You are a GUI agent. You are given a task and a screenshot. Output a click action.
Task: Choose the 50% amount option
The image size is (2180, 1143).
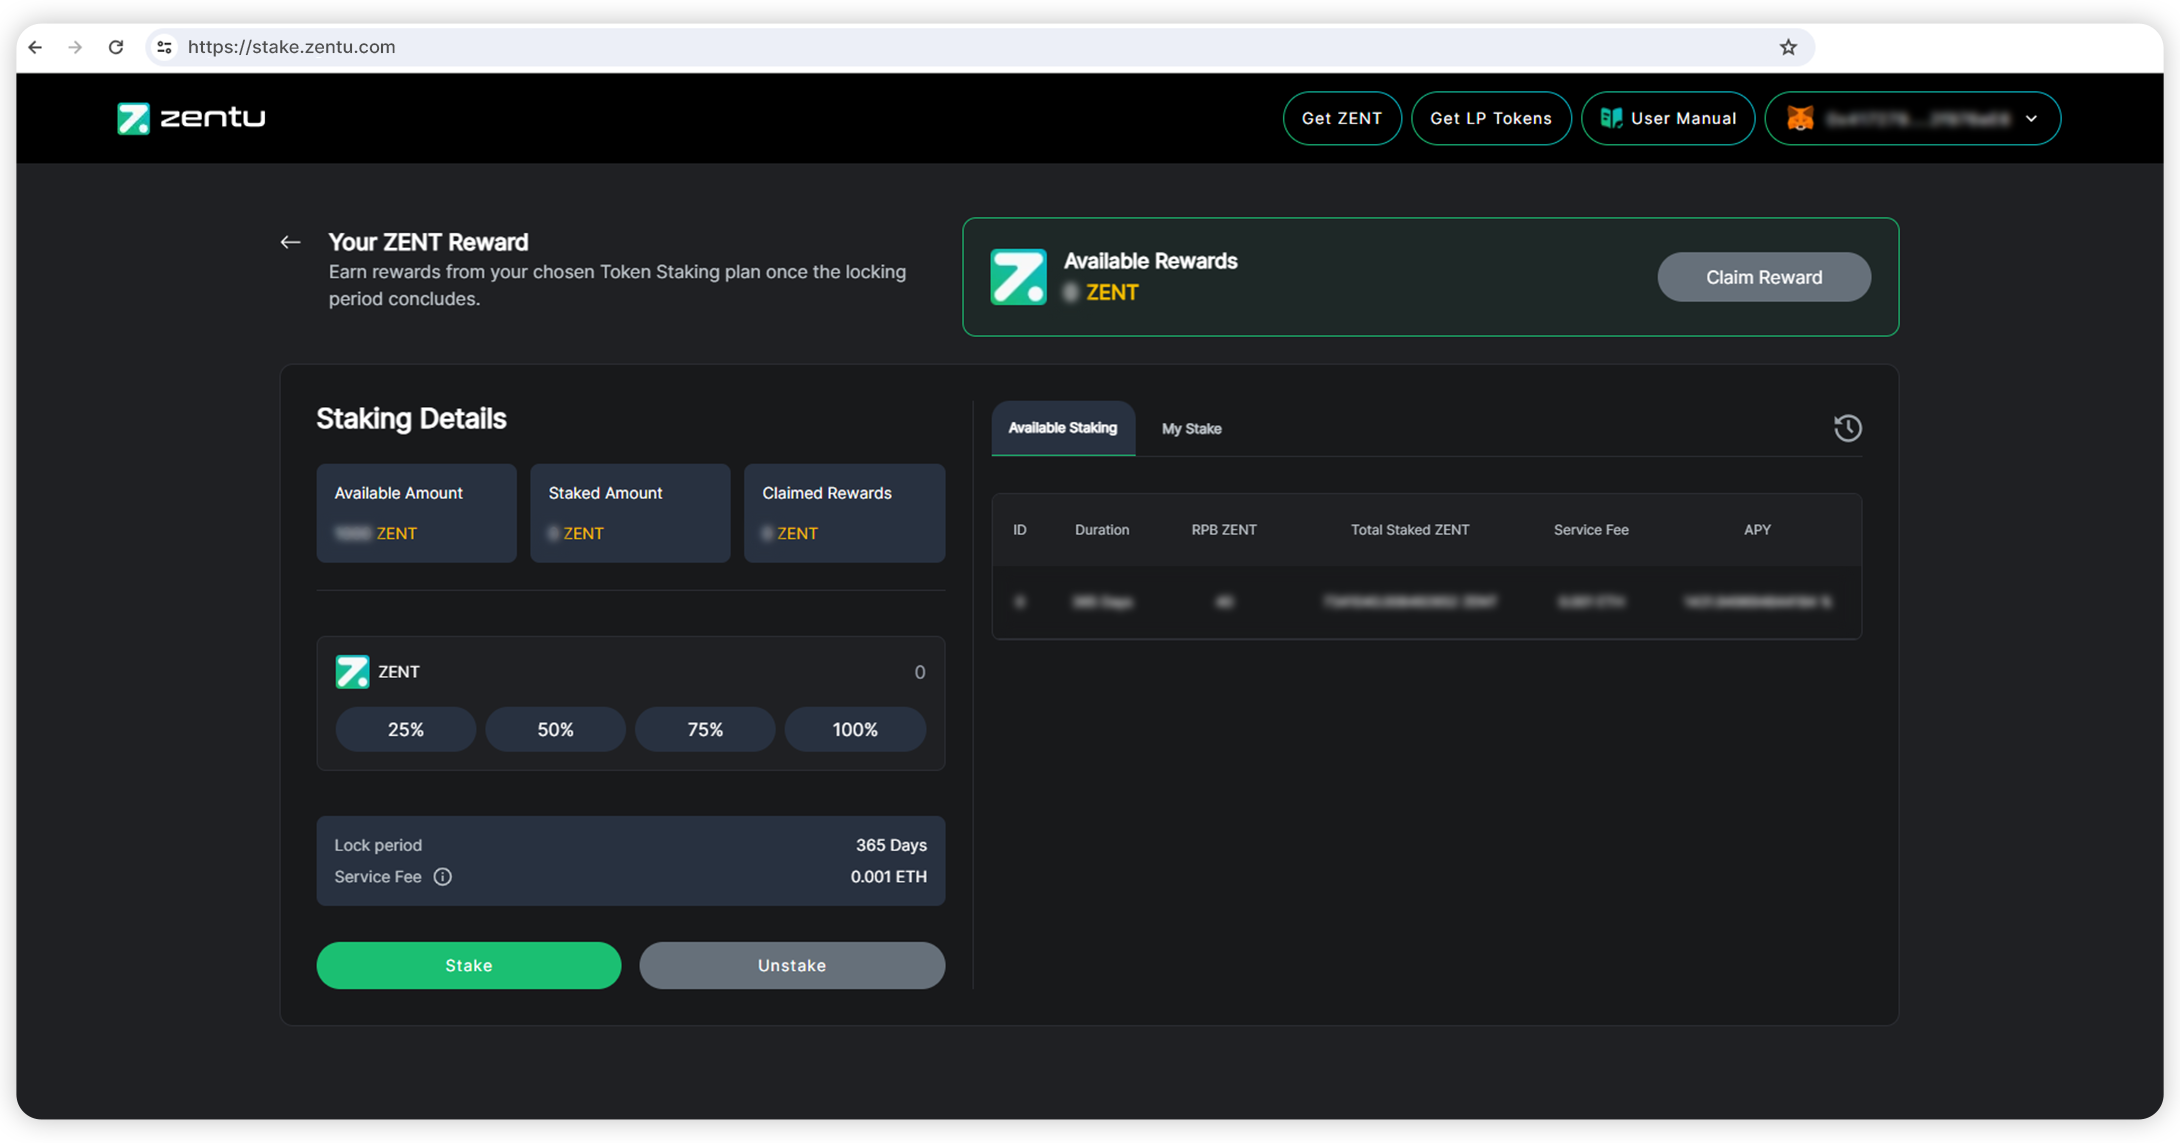555,729
